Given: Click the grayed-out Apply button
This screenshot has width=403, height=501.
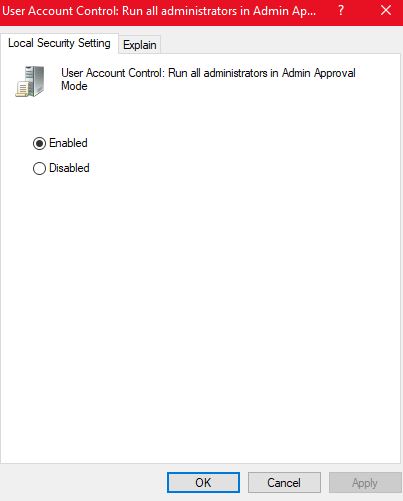Looking at the screenshot, I should click(365, 482).
